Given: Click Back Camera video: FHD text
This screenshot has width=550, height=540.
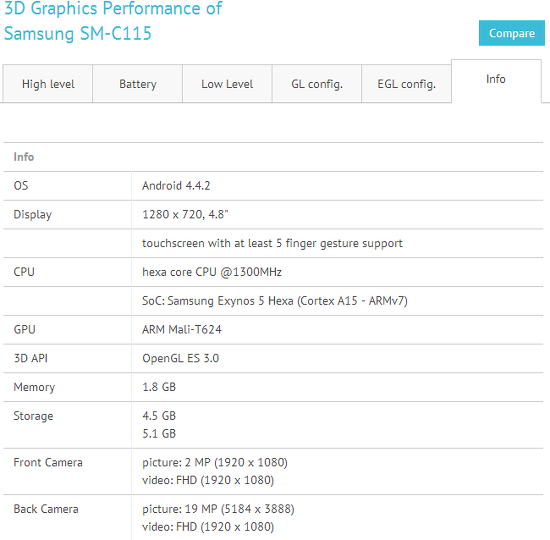Looking at the screenshot, I should tap(208, 527).
